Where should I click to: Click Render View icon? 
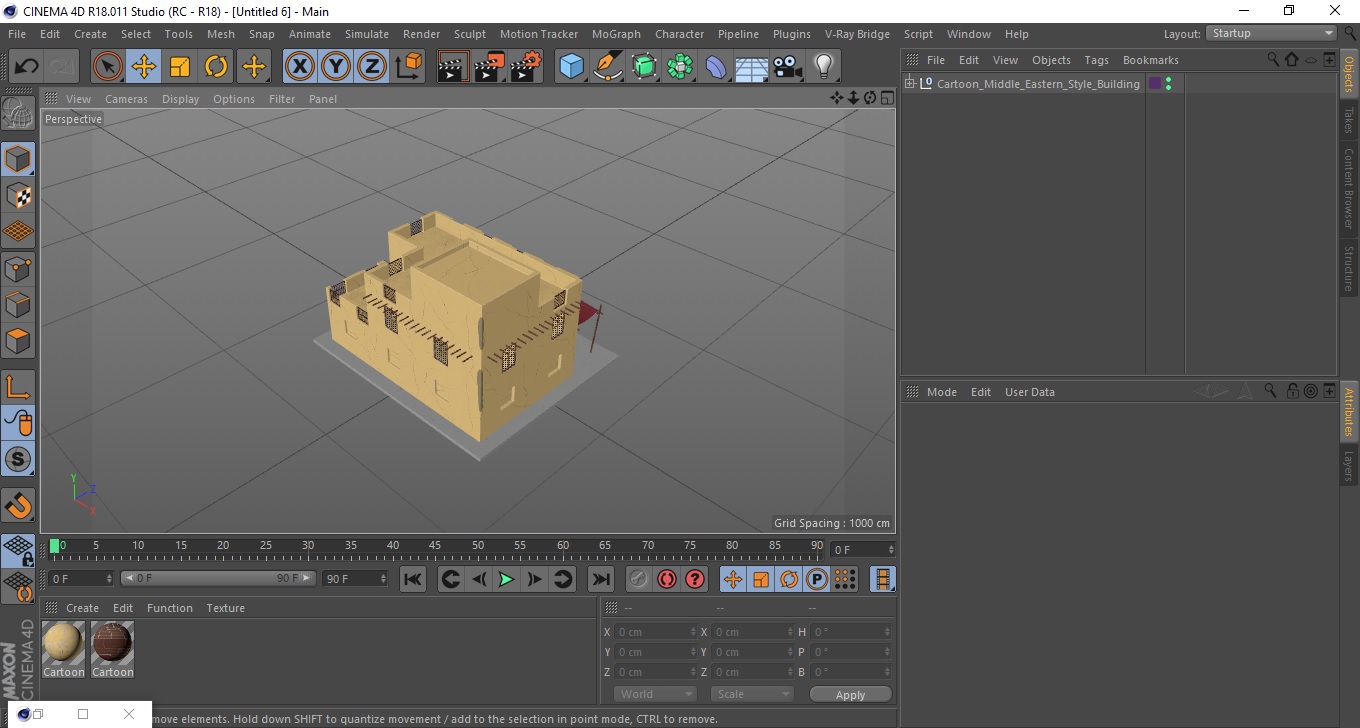[453, 67]
